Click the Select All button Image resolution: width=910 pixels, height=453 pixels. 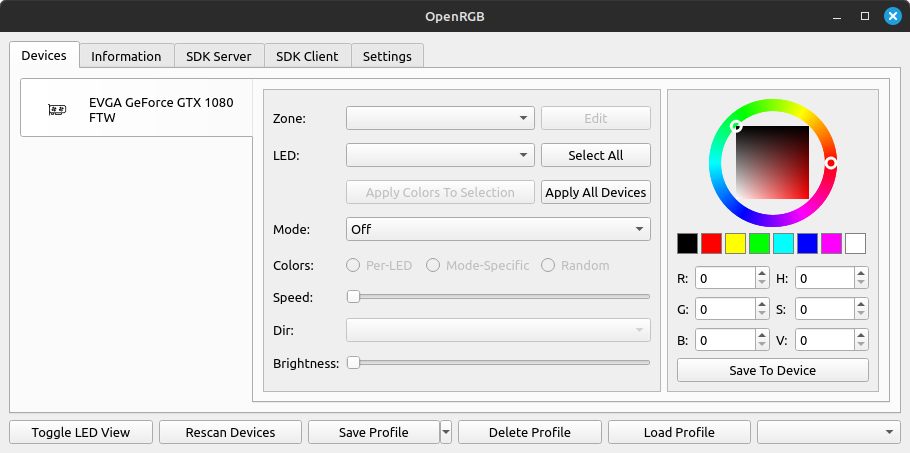pyautogui.click(x=596, y=155)
